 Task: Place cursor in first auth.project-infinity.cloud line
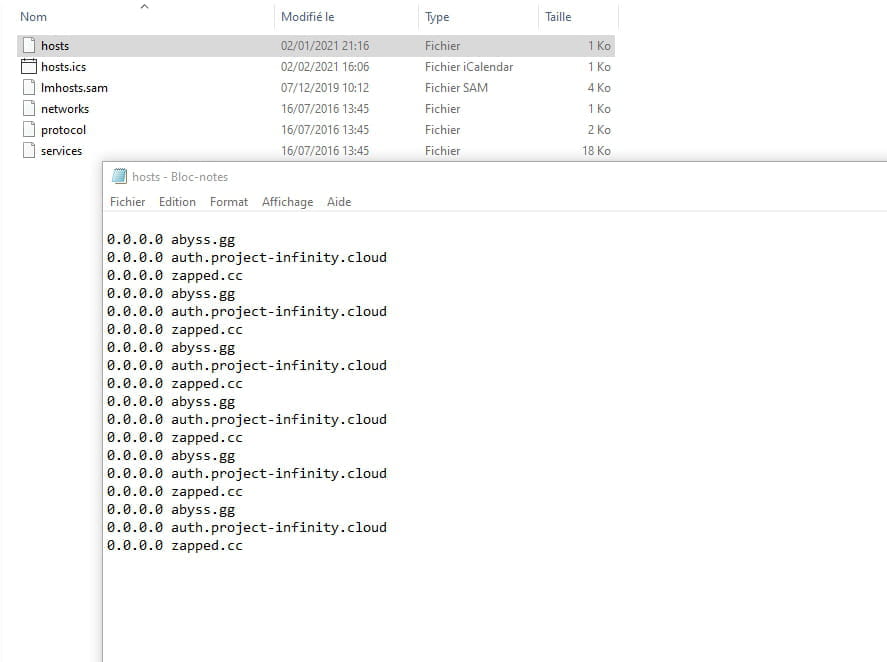(x=247, y=257)
